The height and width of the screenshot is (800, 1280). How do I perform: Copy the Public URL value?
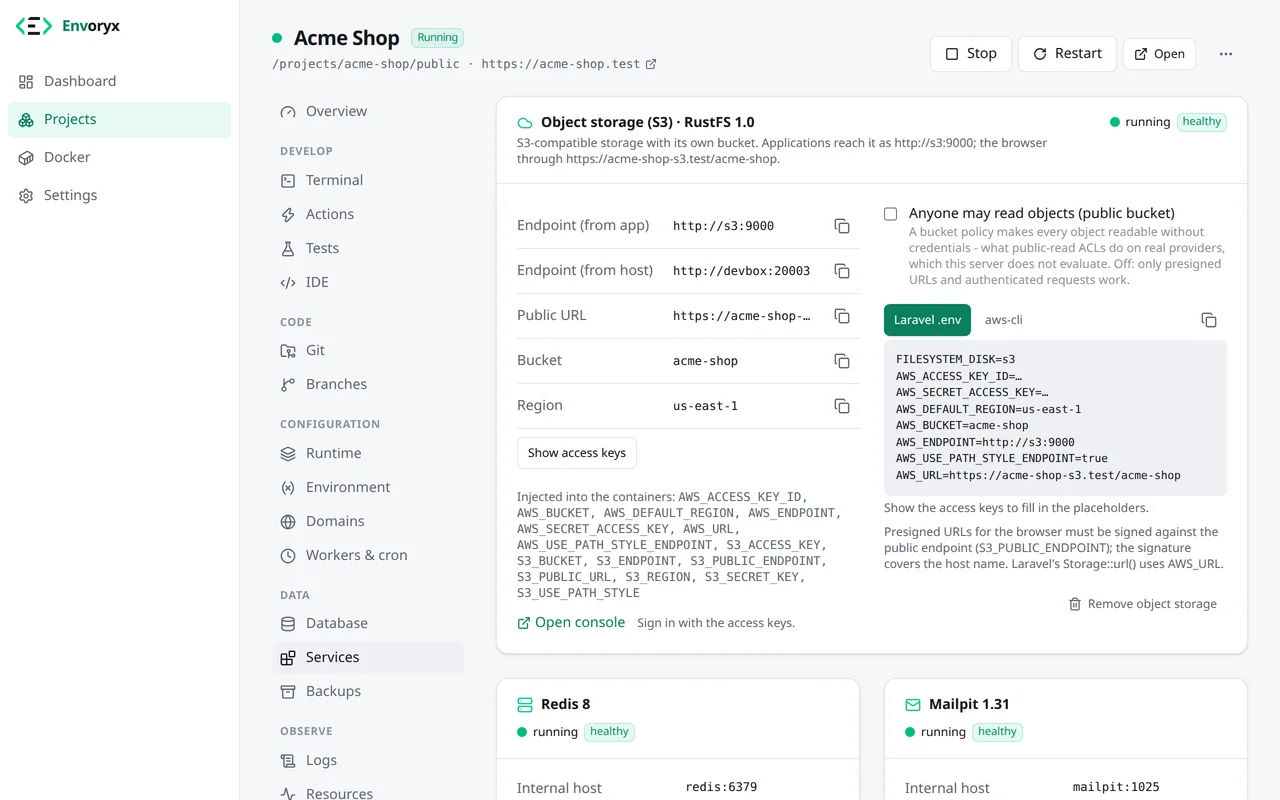[842, 316]
